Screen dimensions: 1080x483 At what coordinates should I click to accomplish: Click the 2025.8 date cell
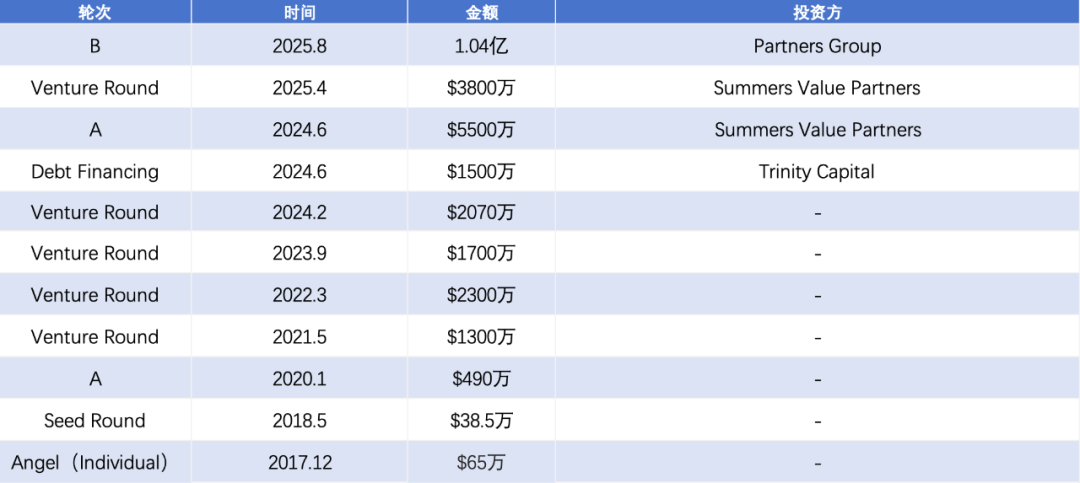pyautogui.click(x=300, y=46)
